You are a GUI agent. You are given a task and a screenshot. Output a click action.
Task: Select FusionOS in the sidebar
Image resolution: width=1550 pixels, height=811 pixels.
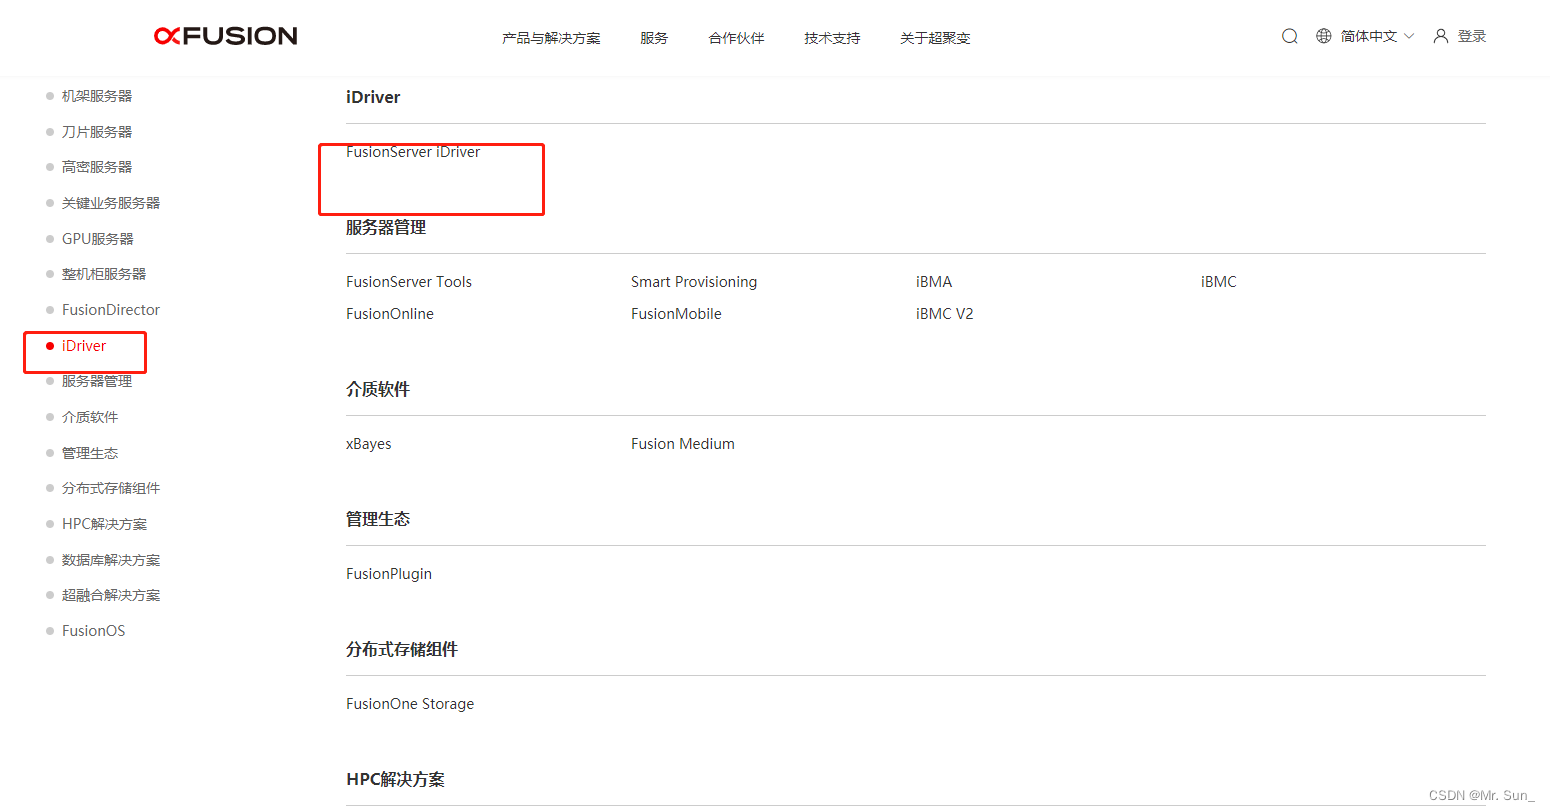click(94, 631)
